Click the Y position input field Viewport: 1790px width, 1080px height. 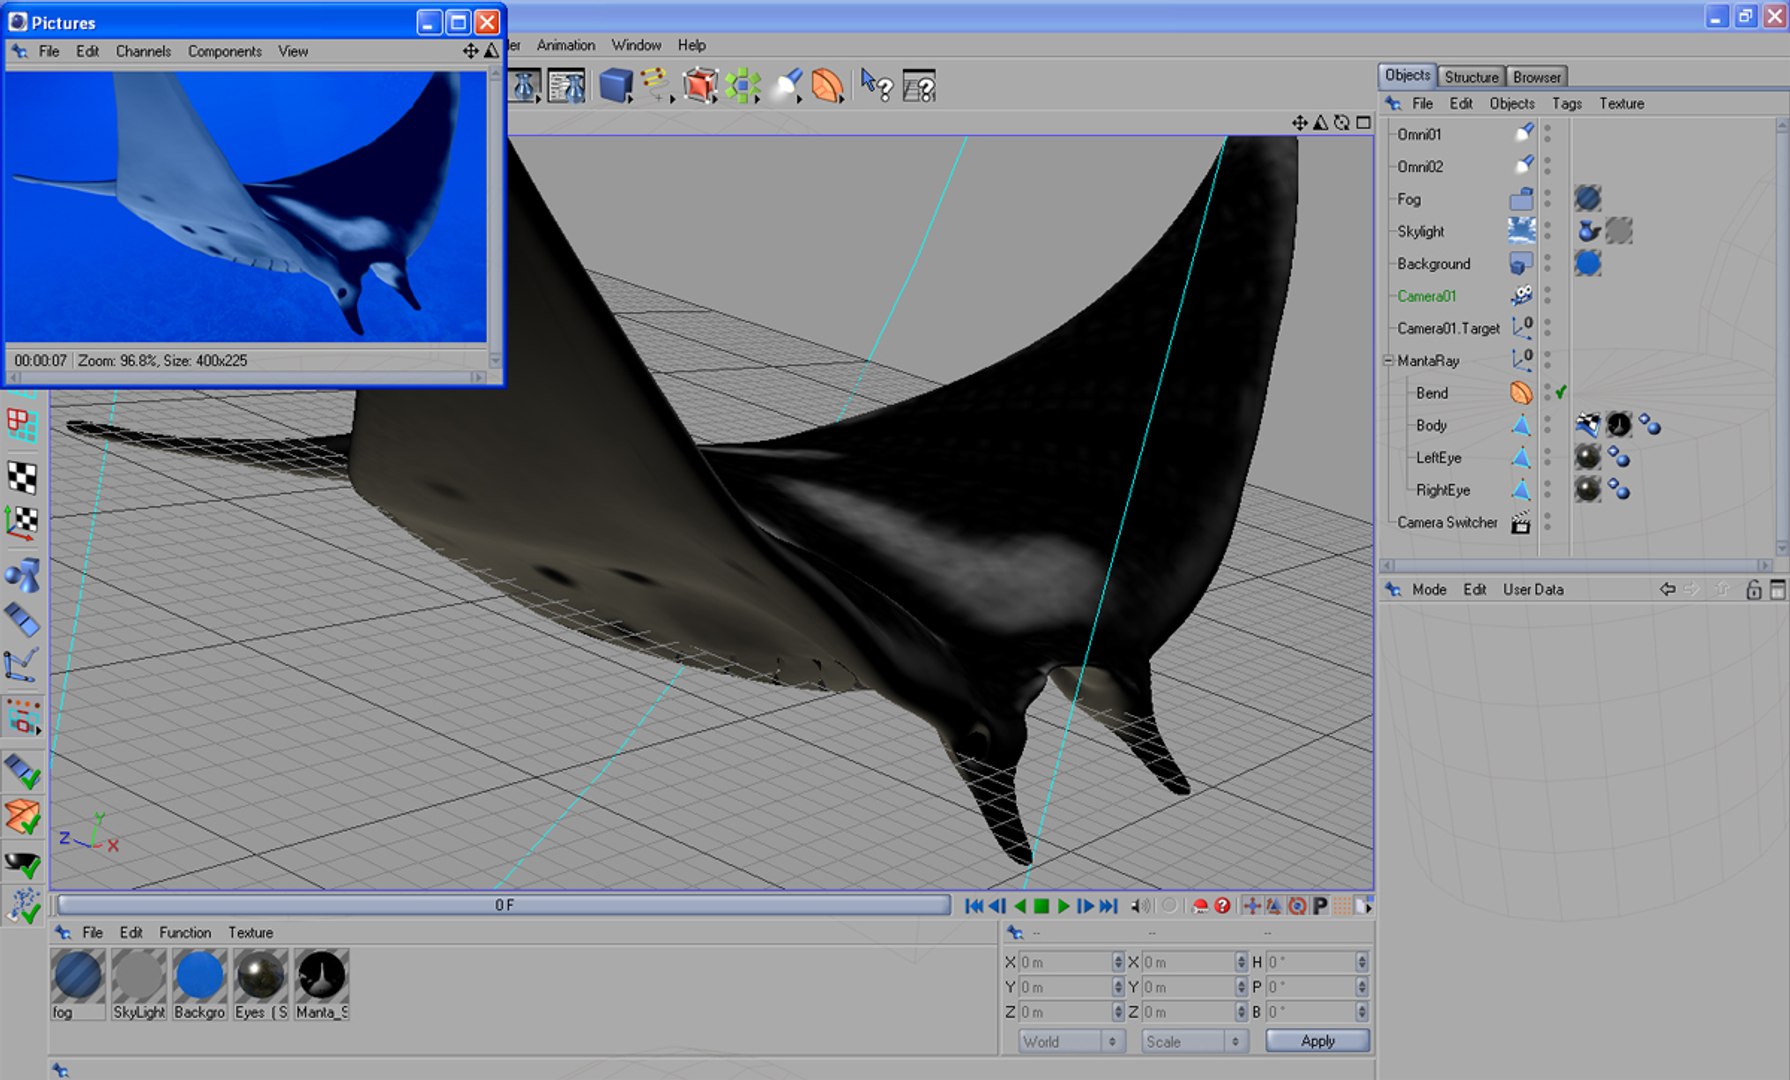point(1064,987)
